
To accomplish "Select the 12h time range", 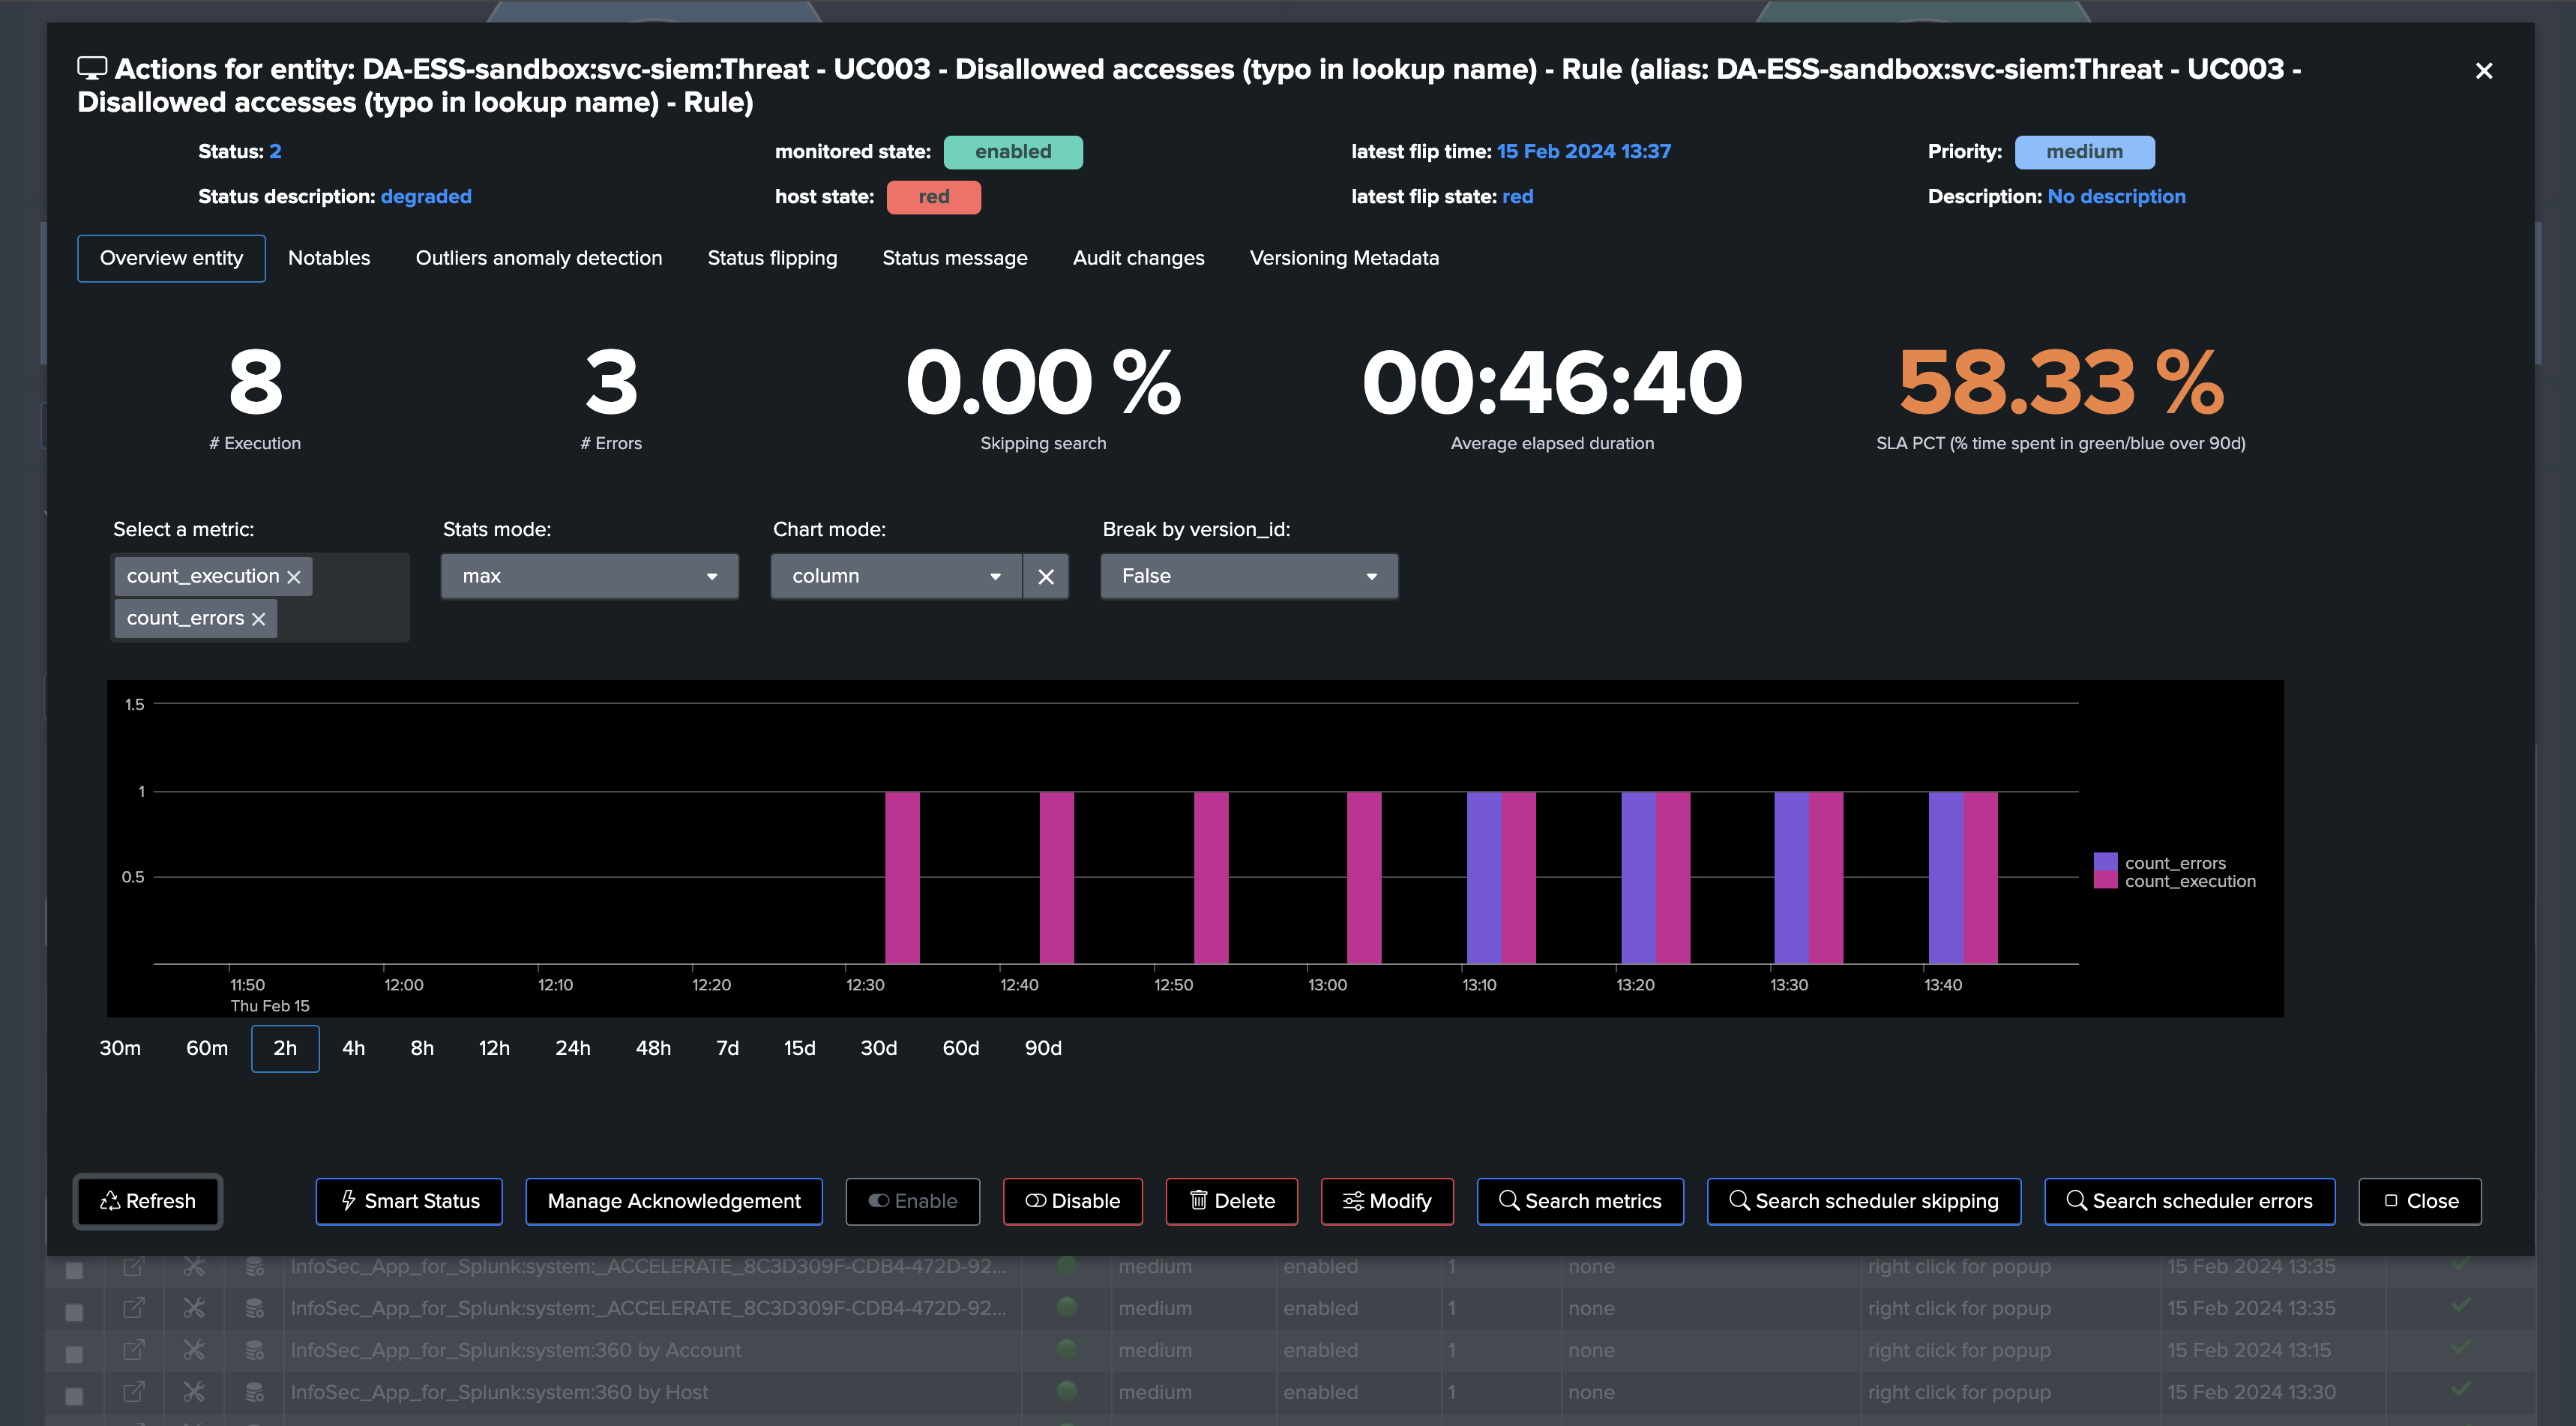I will coord(494,1048).
